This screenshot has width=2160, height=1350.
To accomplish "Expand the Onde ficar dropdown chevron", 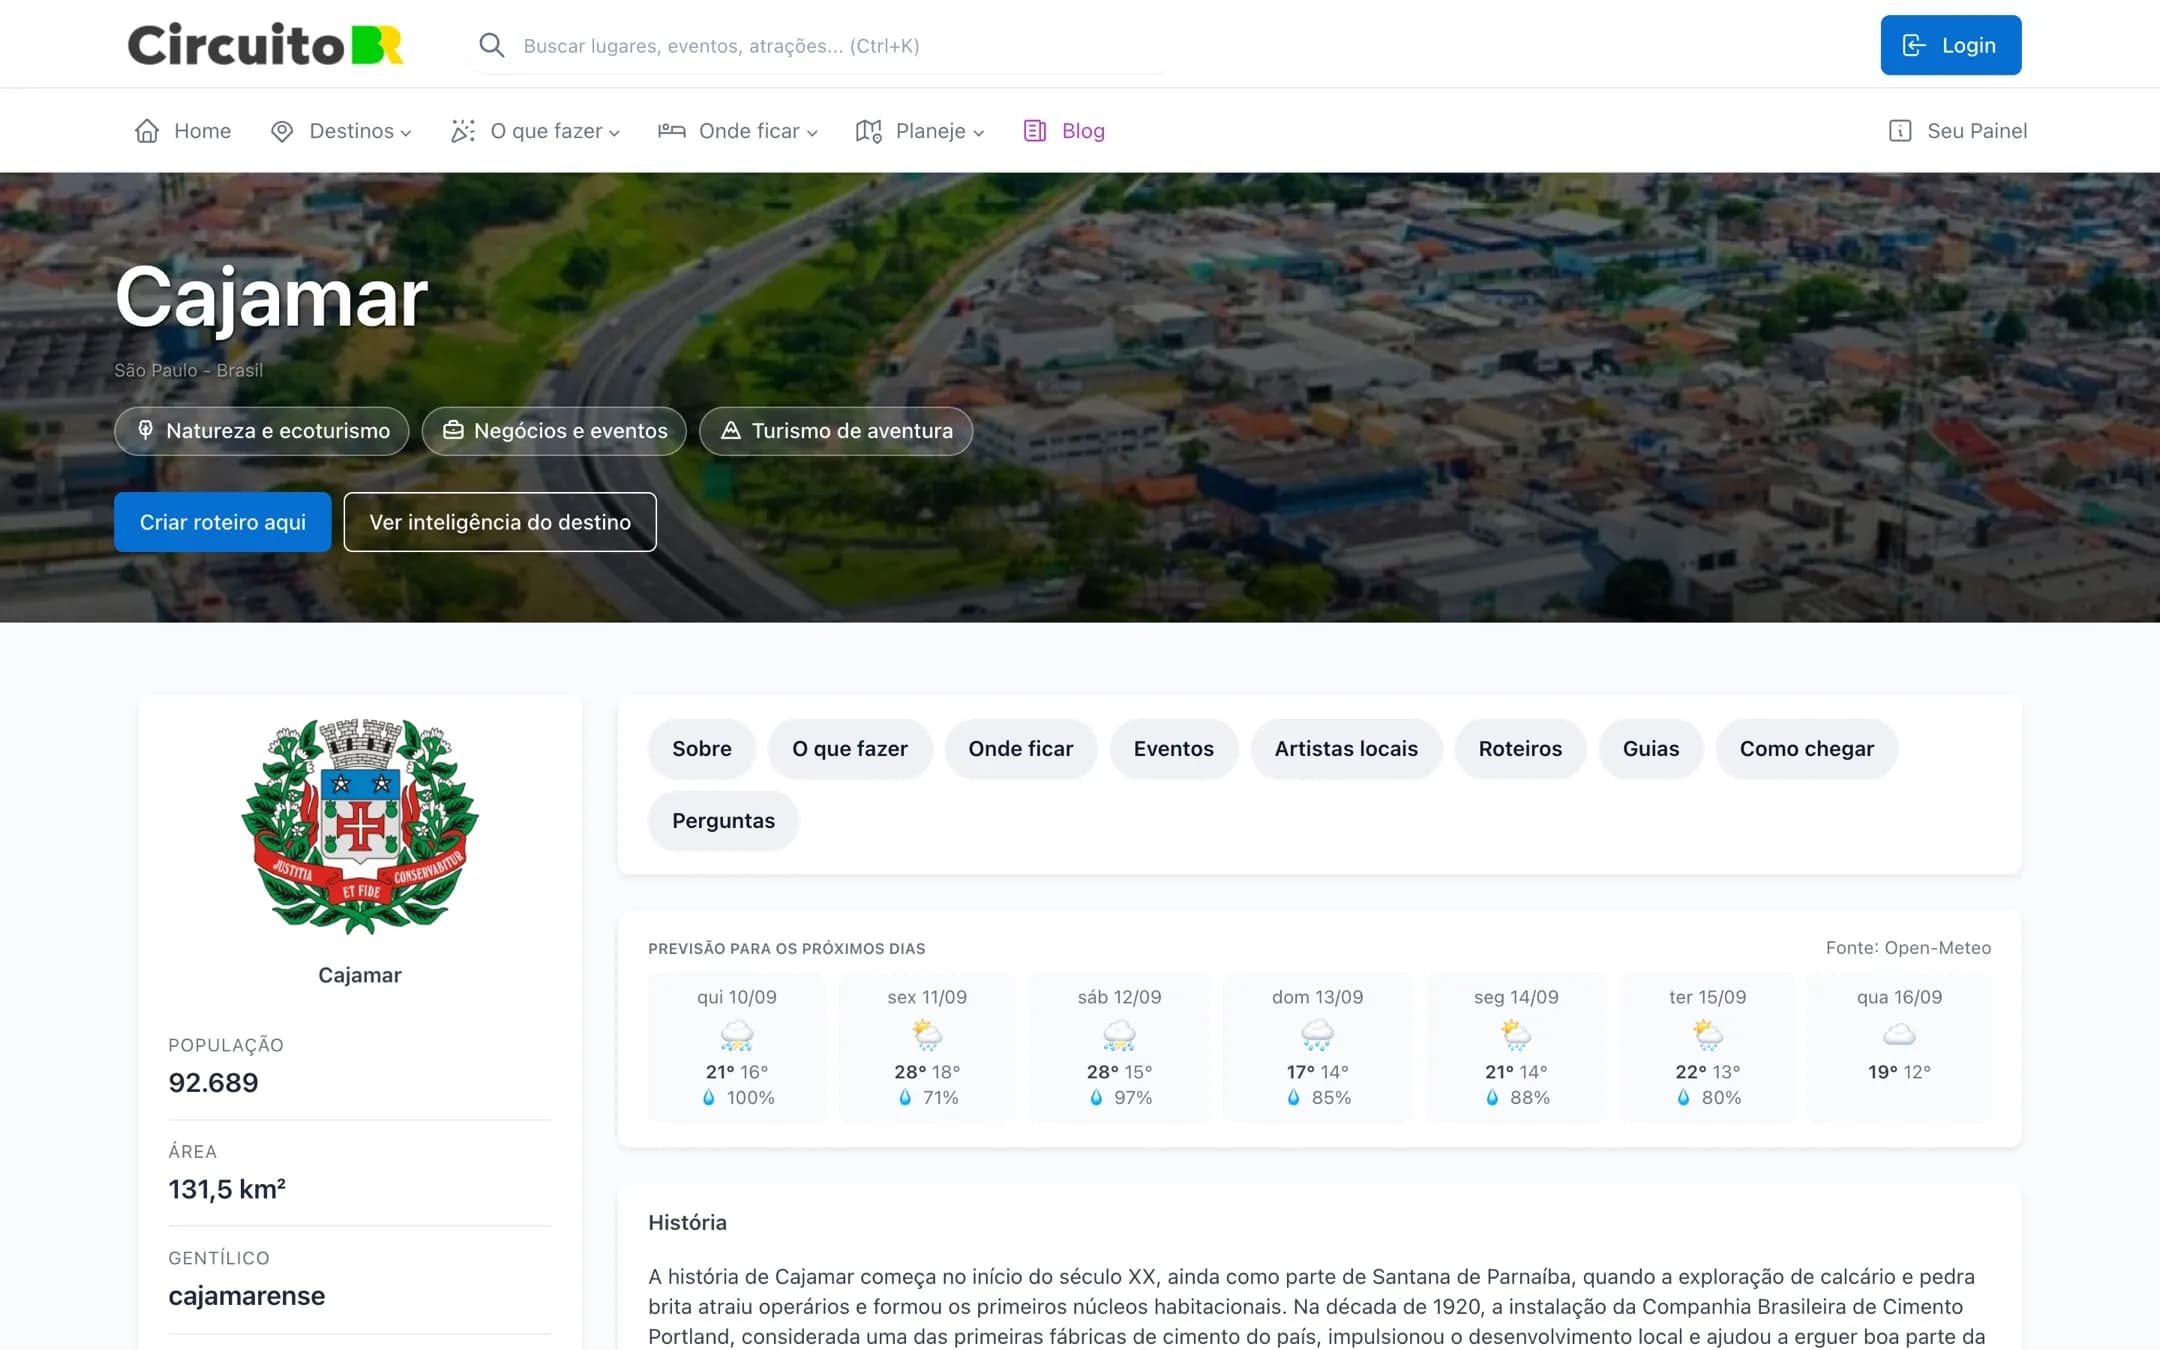I will tap(812, 133).
